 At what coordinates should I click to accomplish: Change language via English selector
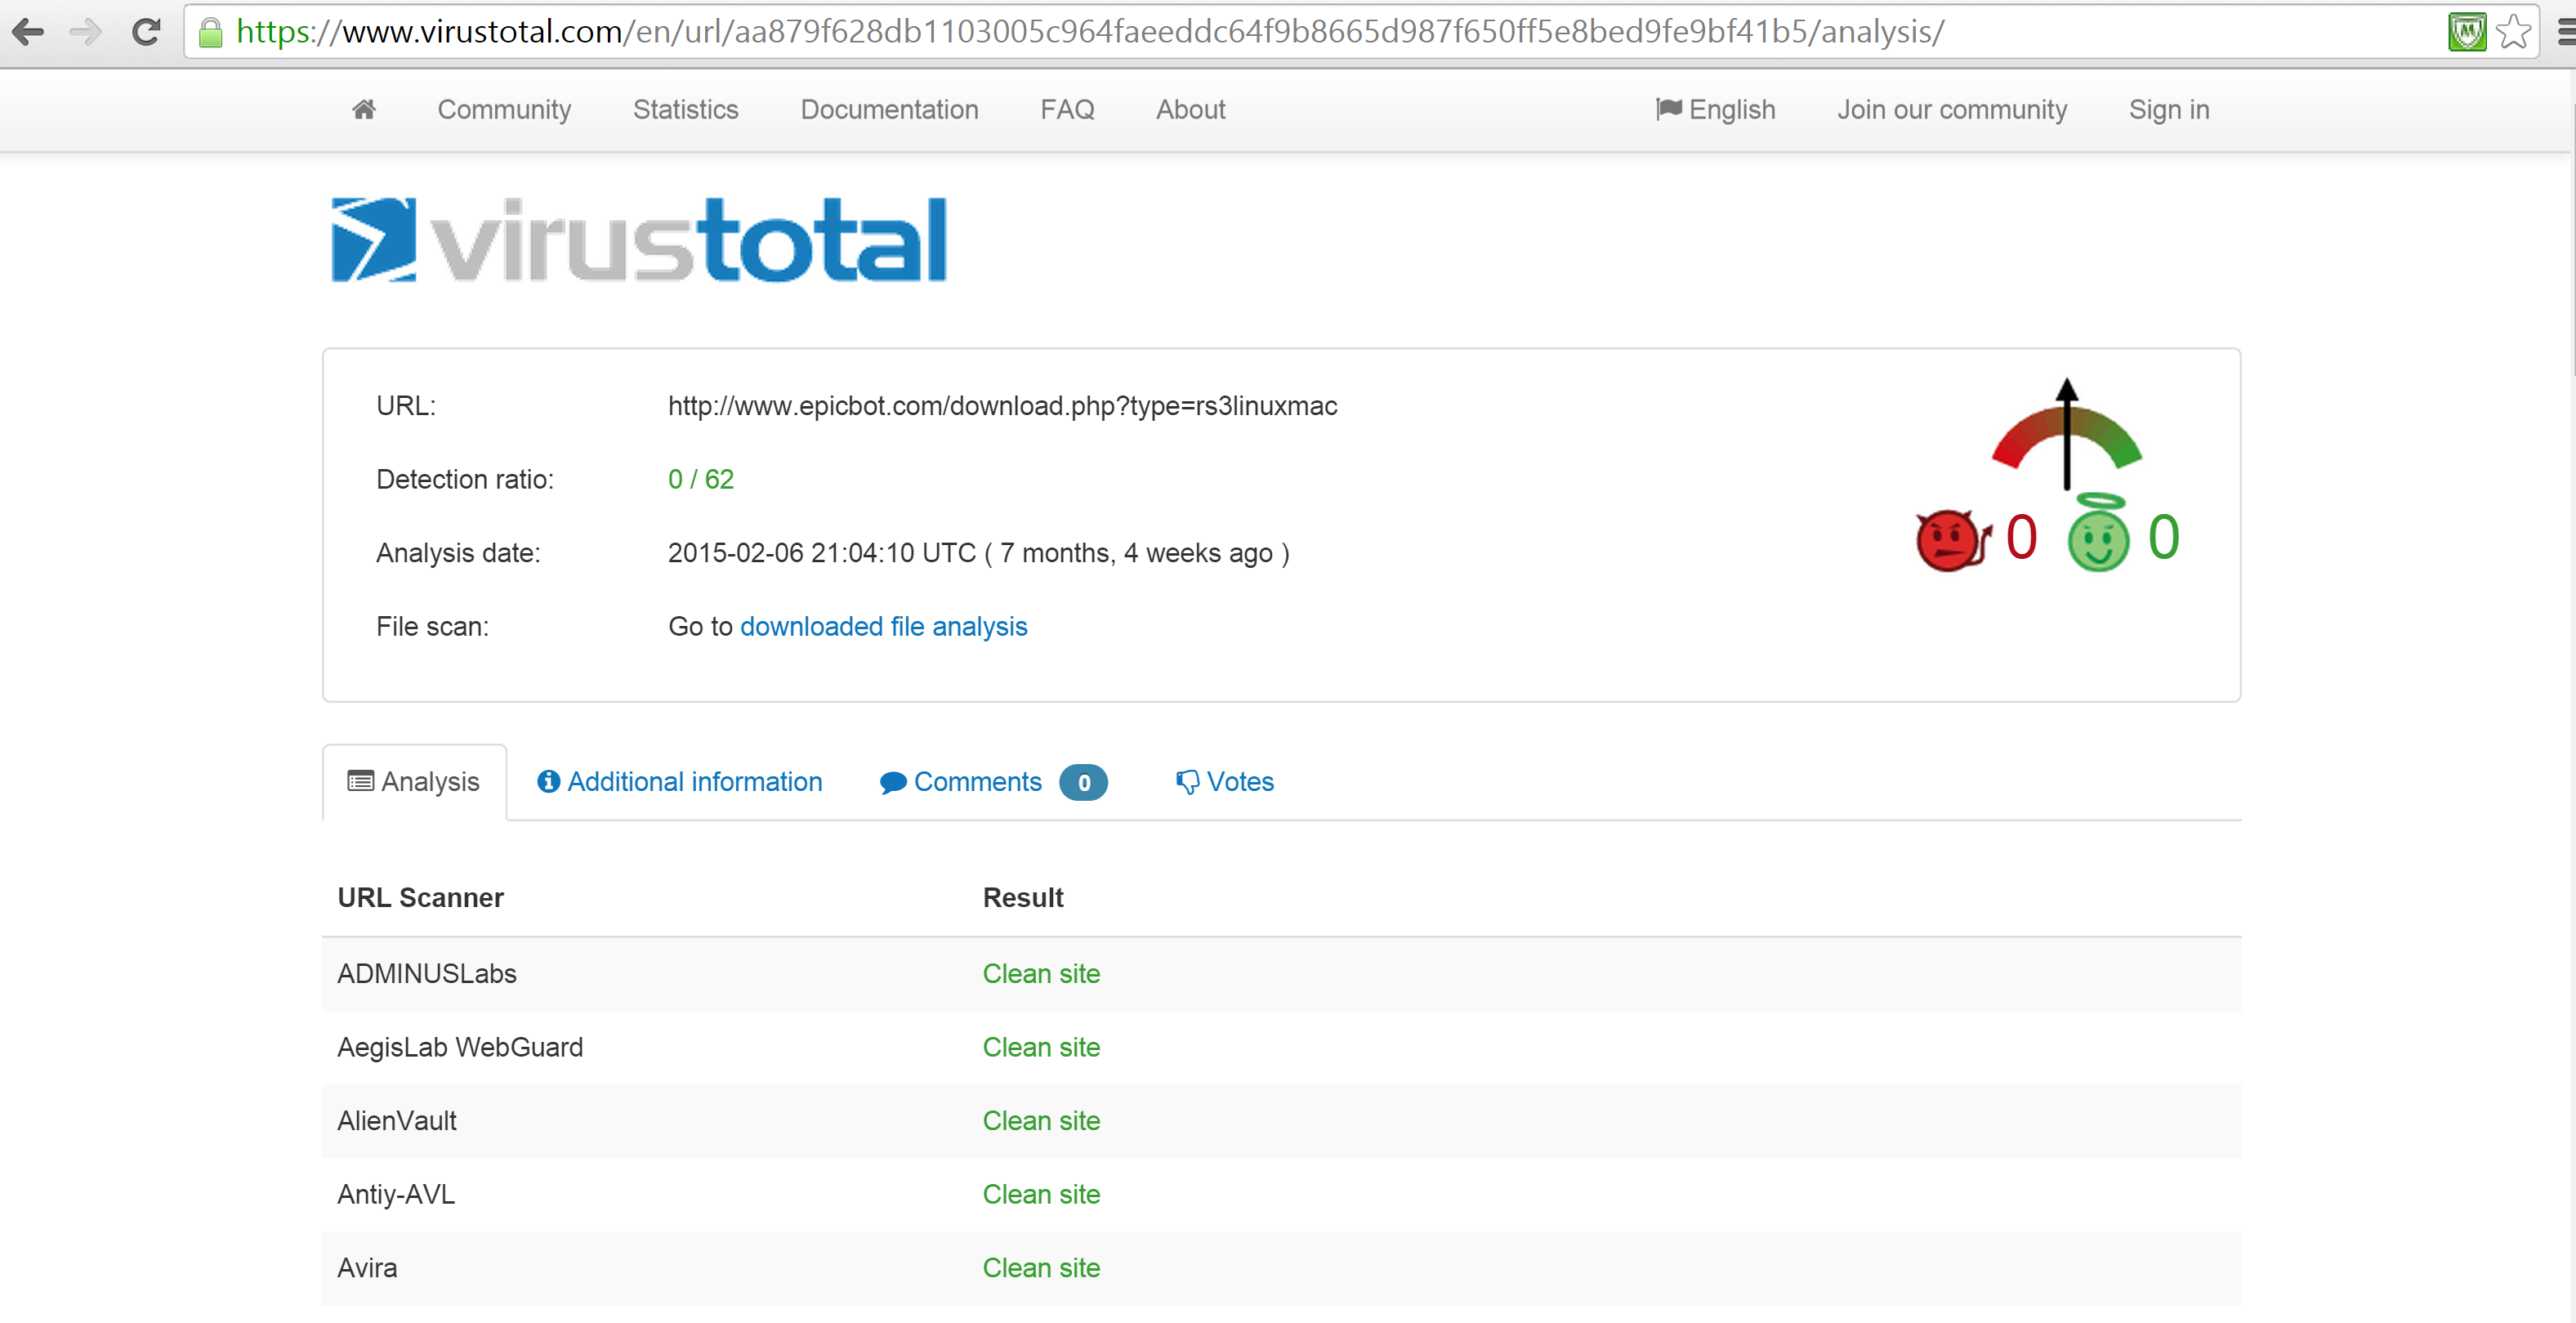click(1716, 109)
